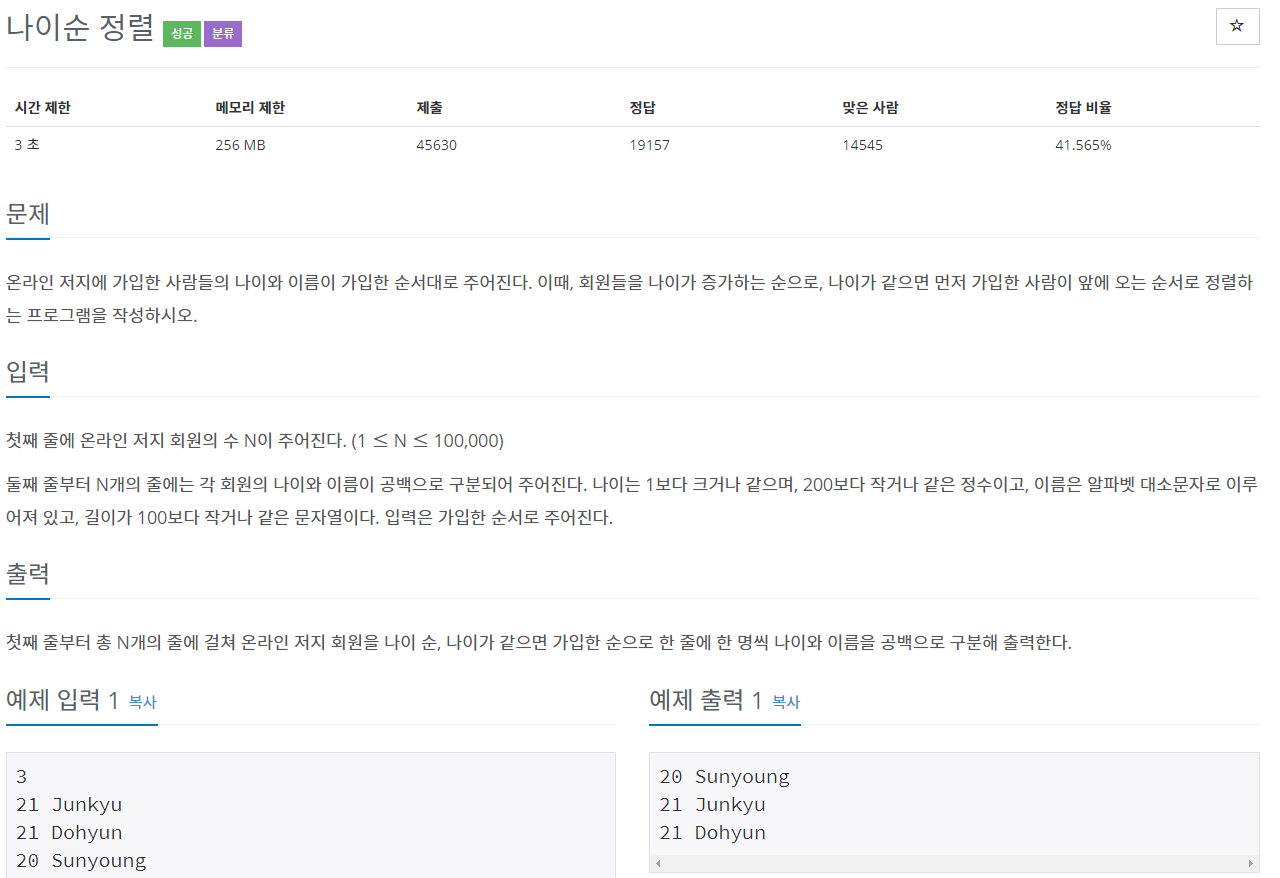This screenshot has width=1280, height=878.
Task: Click the 출력 section heading
Action: click(28, 574)
